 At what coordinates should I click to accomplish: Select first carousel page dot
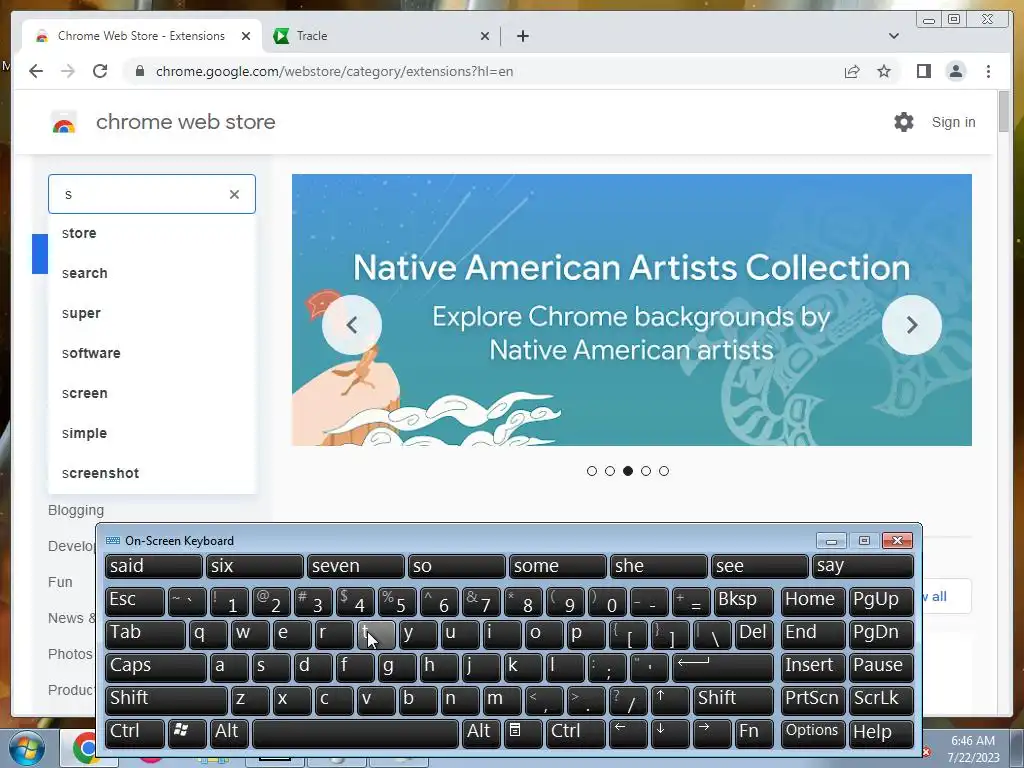click(x=592, y=471)
